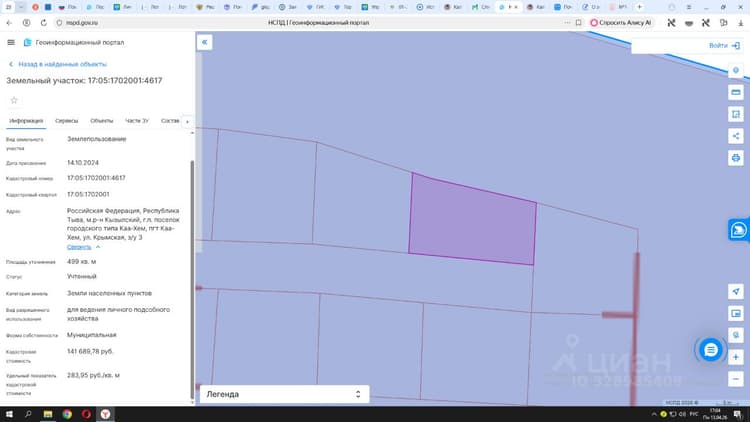Click the zoom-to-area search icon
The height and width of the screenshot is (422, 750).
pos(736,335)
